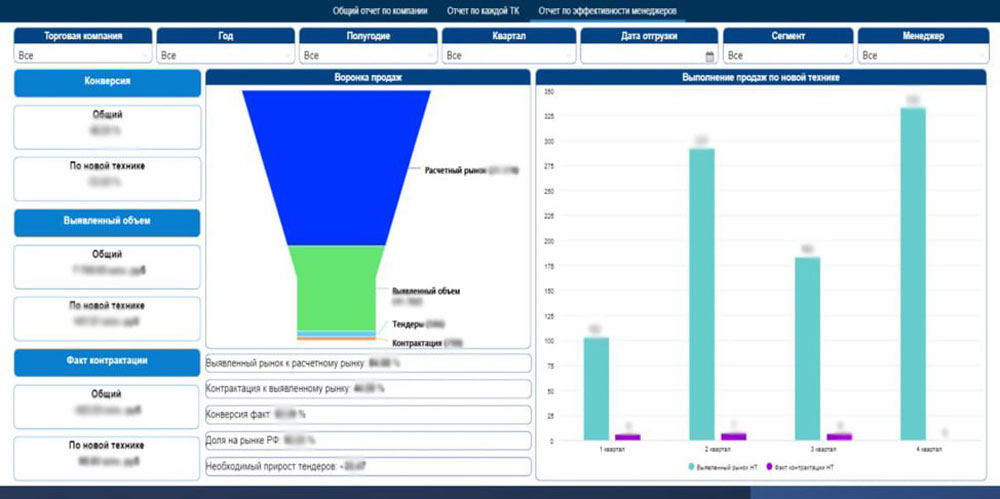The width and height of the screenshot is (1000, 499).
Task: Click the Дата отгрузки date input field
Action: (x=640, y=56)
